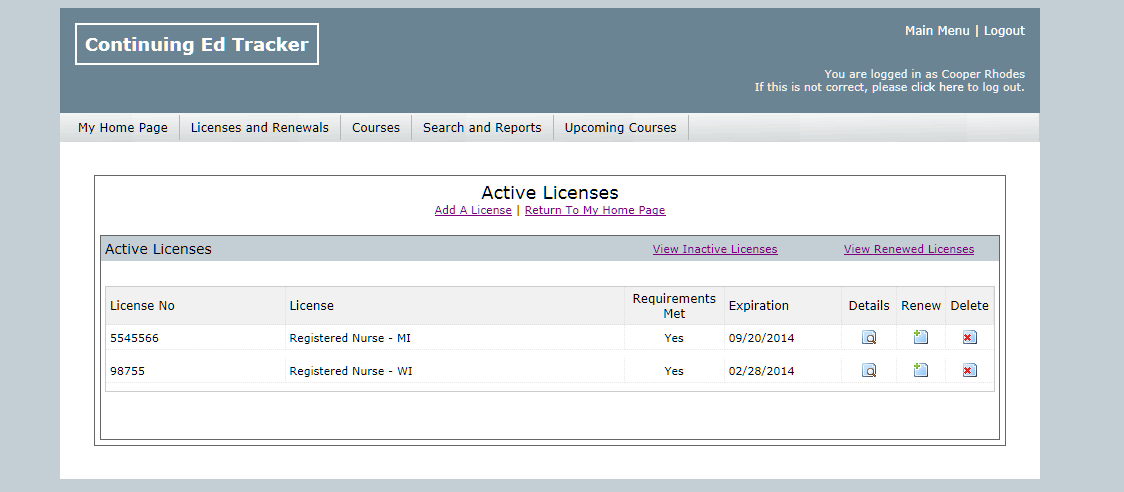Follow Return To My Home Page link
Image resolution: width=1124 pixels, height=492 pixels.
click(x=595, y=211)
